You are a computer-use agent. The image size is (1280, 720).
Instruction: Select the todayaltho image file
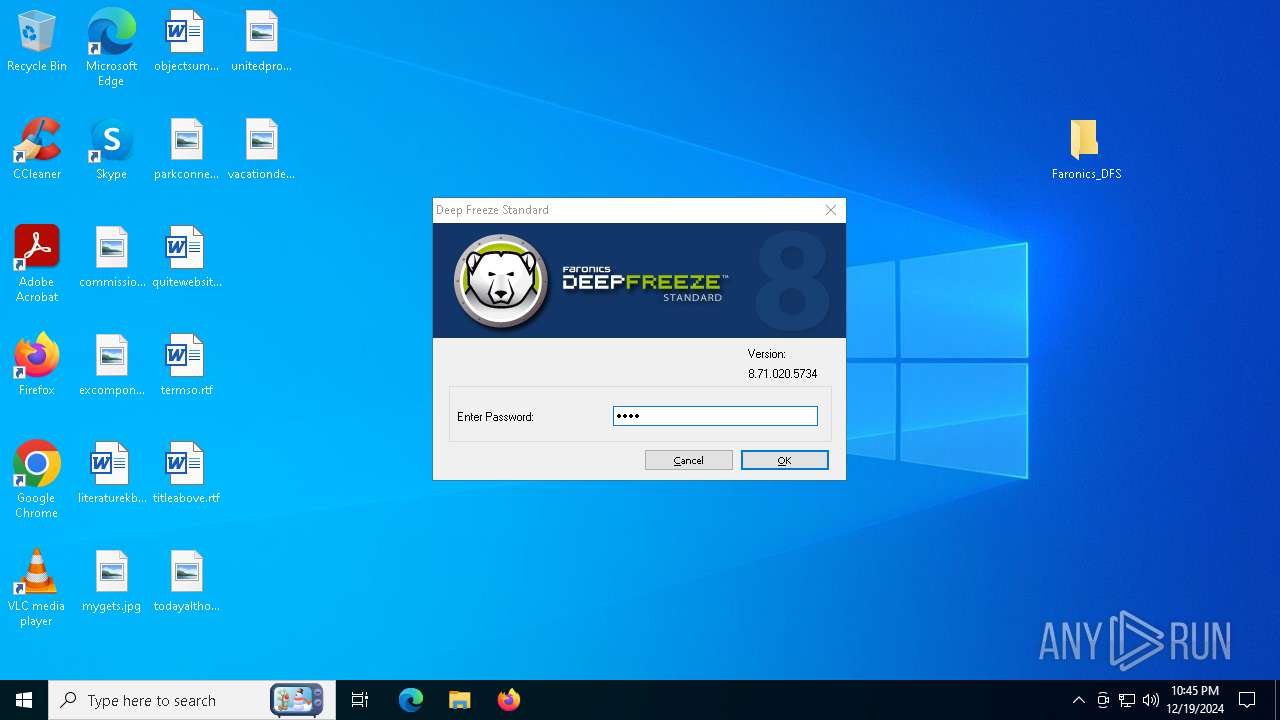186,581
